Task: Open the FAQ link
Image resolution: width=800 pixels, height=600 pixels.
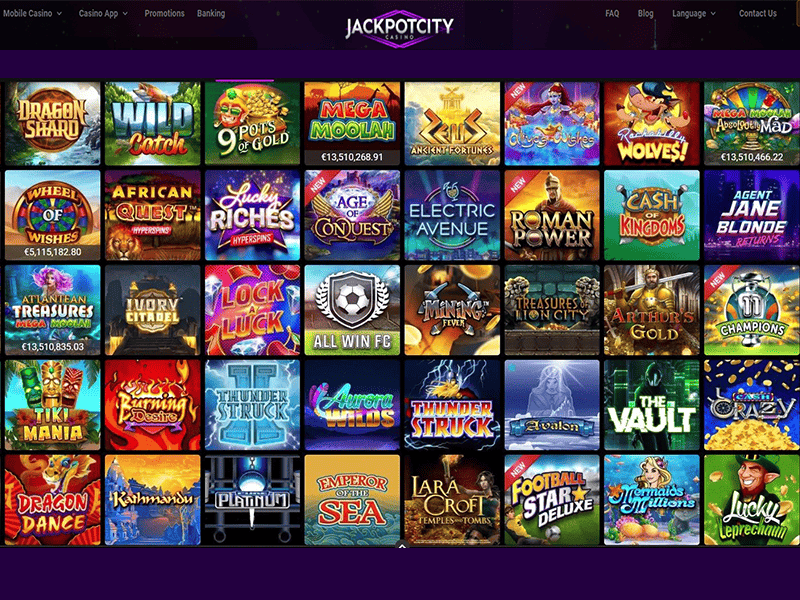Action: tap(612, 13)
